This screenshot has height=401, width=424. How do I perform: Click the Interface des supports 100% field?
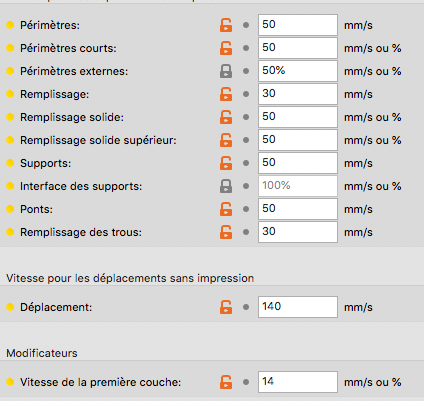[x=298, y=186]
